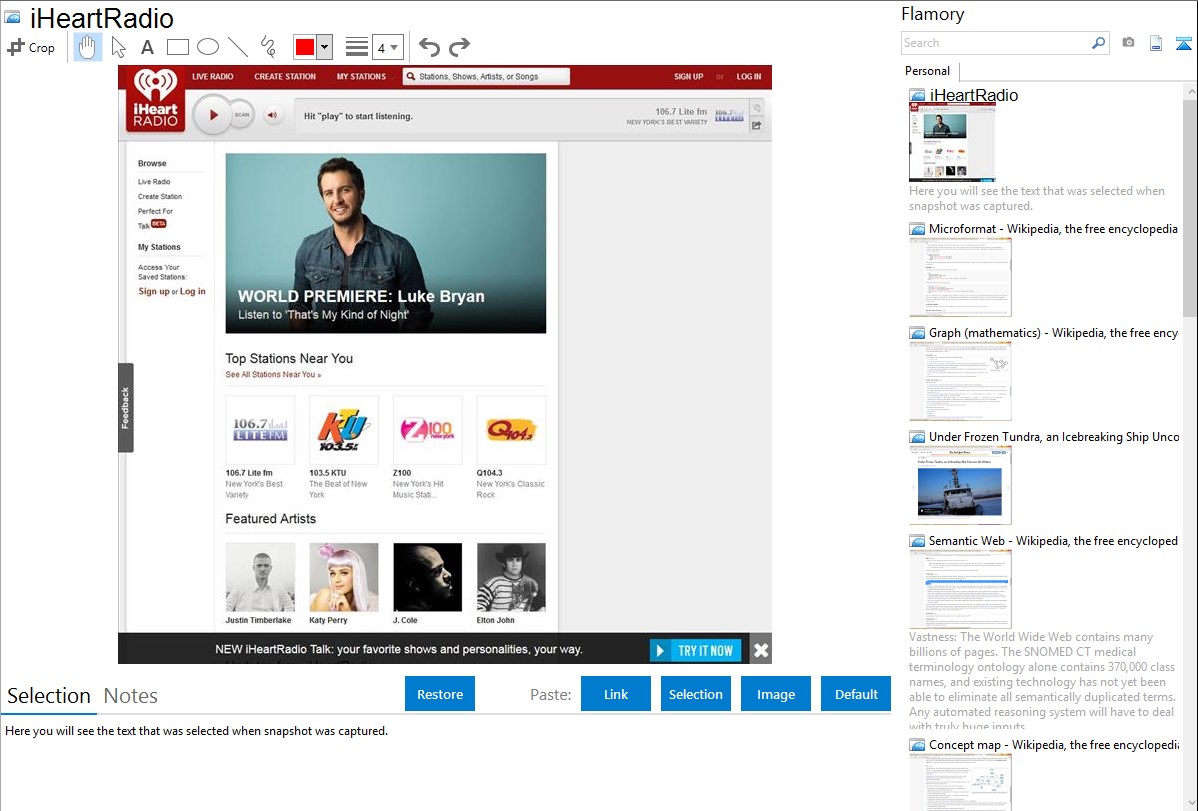Undo the last annotation
The image size is (1198, 811).
tap(429, 47)
